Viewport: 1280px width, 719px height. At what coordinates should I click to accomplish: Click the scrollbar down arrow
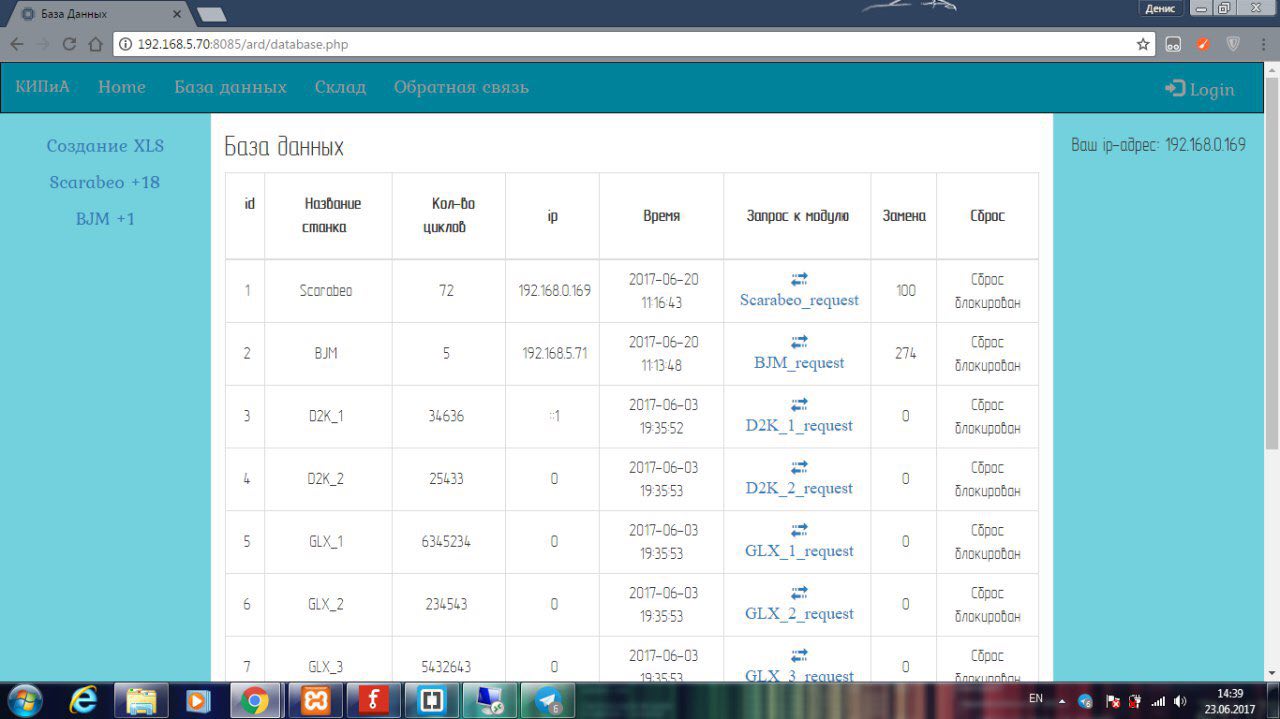1272,673
